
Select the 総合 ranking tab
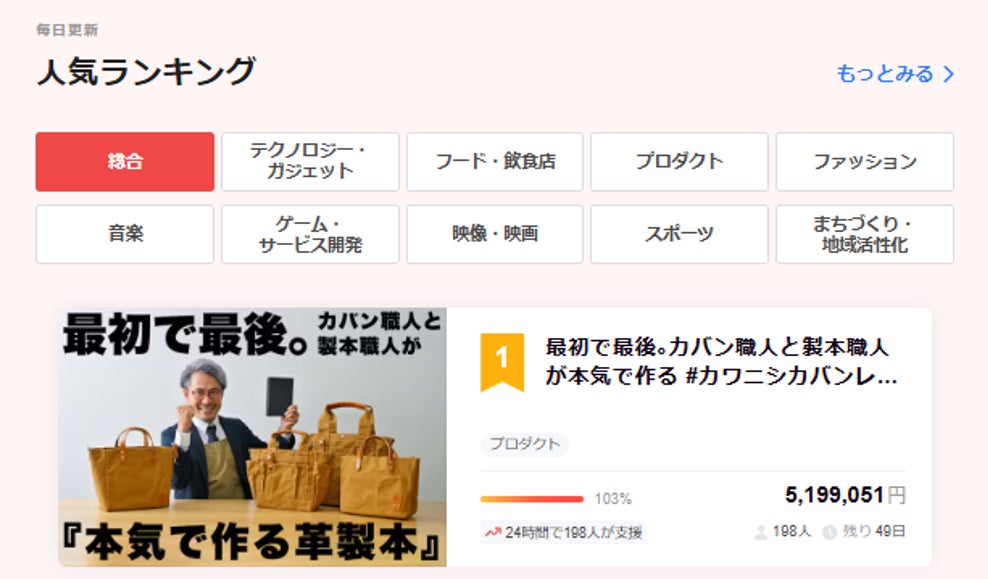tap(125, 162)
